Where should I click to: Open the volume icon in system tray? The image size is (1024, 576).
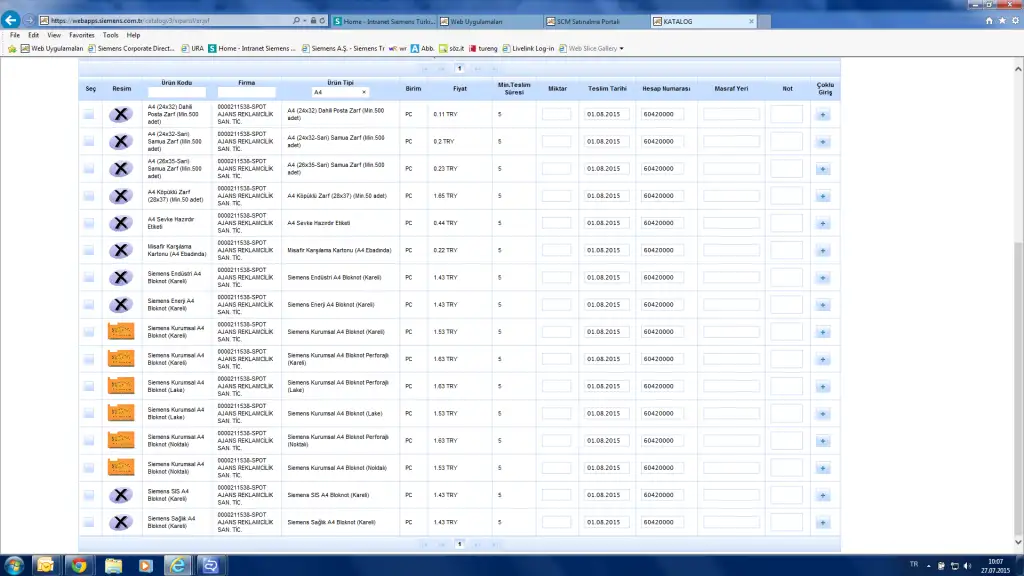click(967, 566)
